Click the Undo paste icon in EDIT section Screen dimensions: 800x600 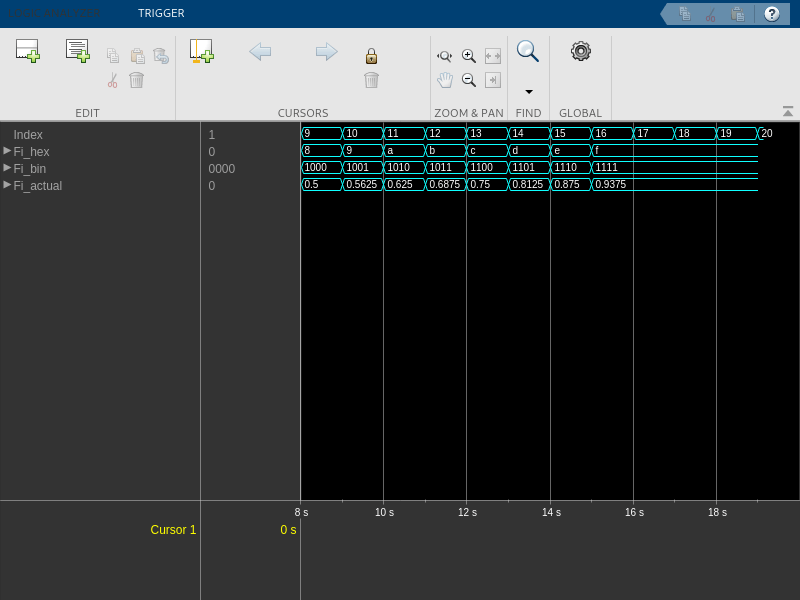pyautogui.click(x=161, y=56)
